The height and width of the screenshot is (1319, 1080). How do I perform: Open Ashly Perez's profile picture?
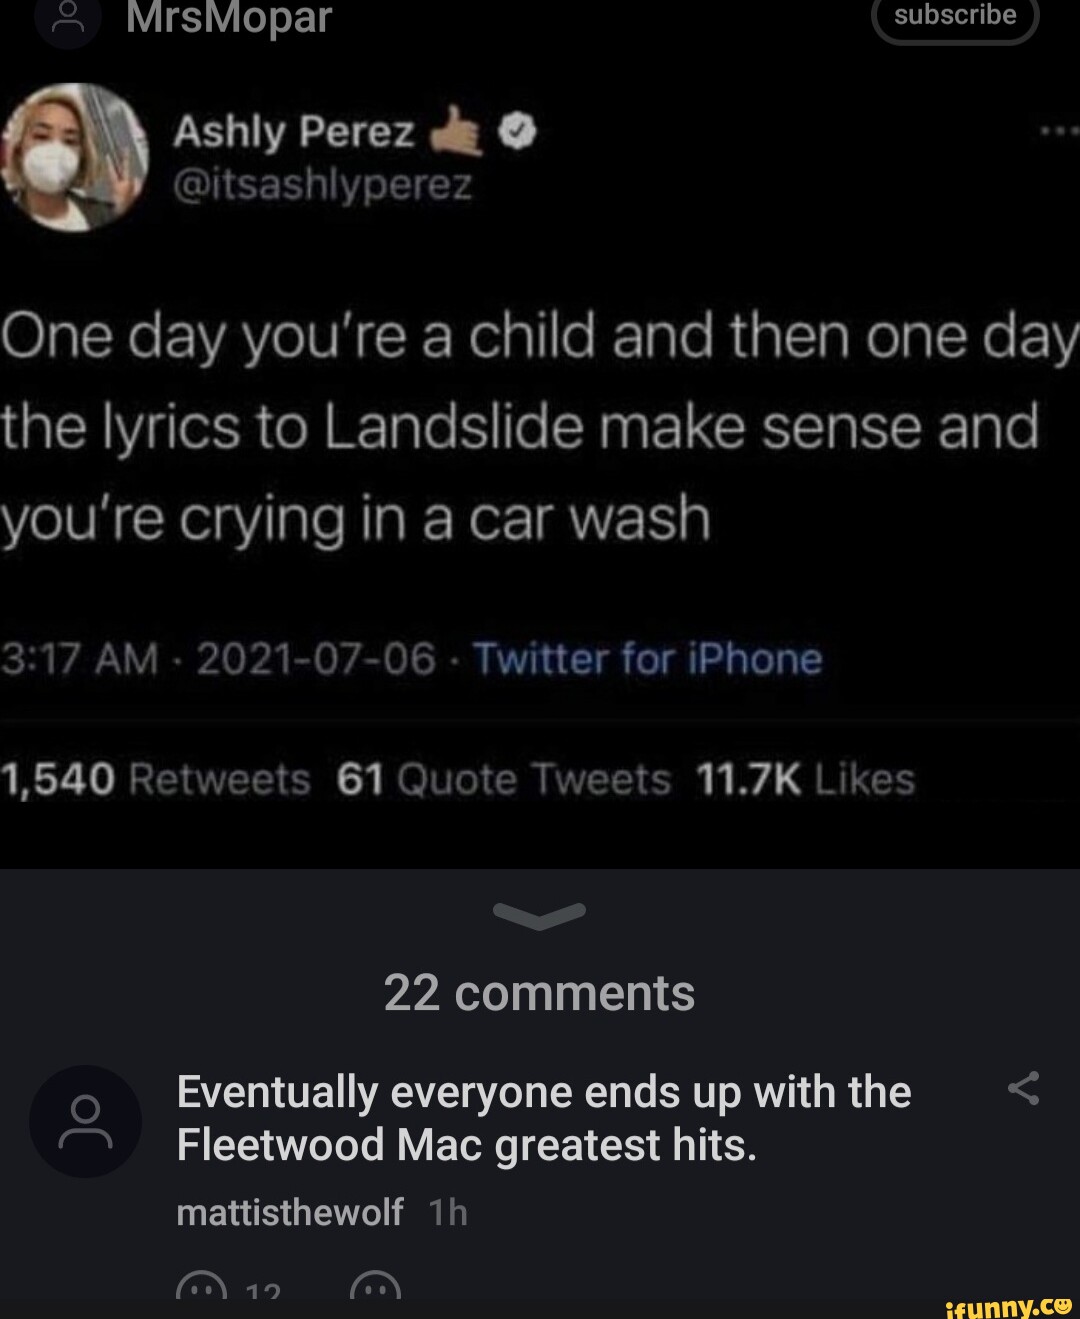(x=75, y=157)
